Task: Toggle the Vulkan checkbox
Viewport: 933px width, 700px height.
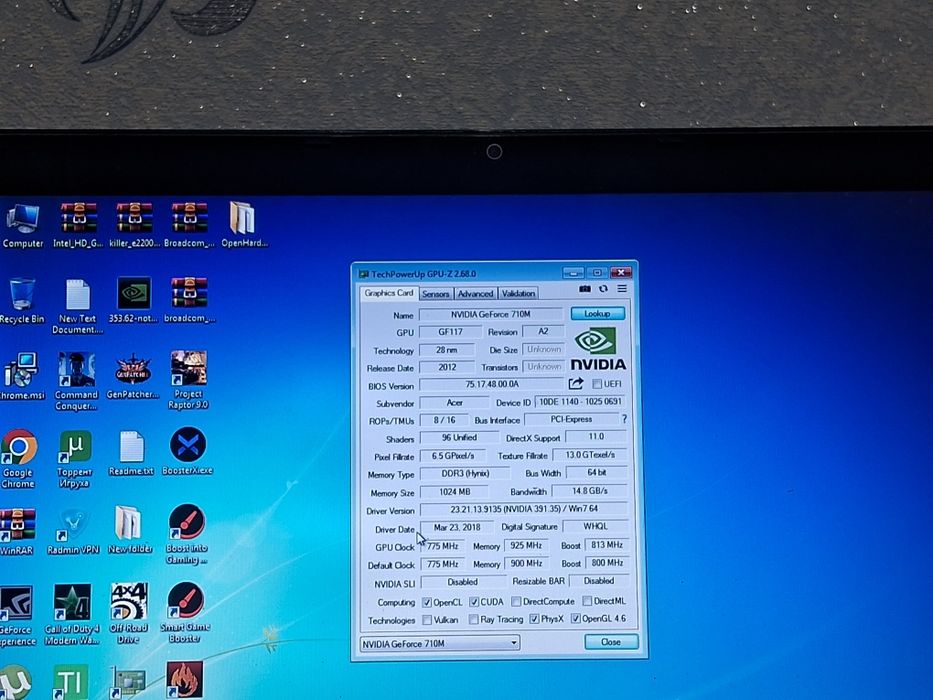Action: [x=427, y=620]
